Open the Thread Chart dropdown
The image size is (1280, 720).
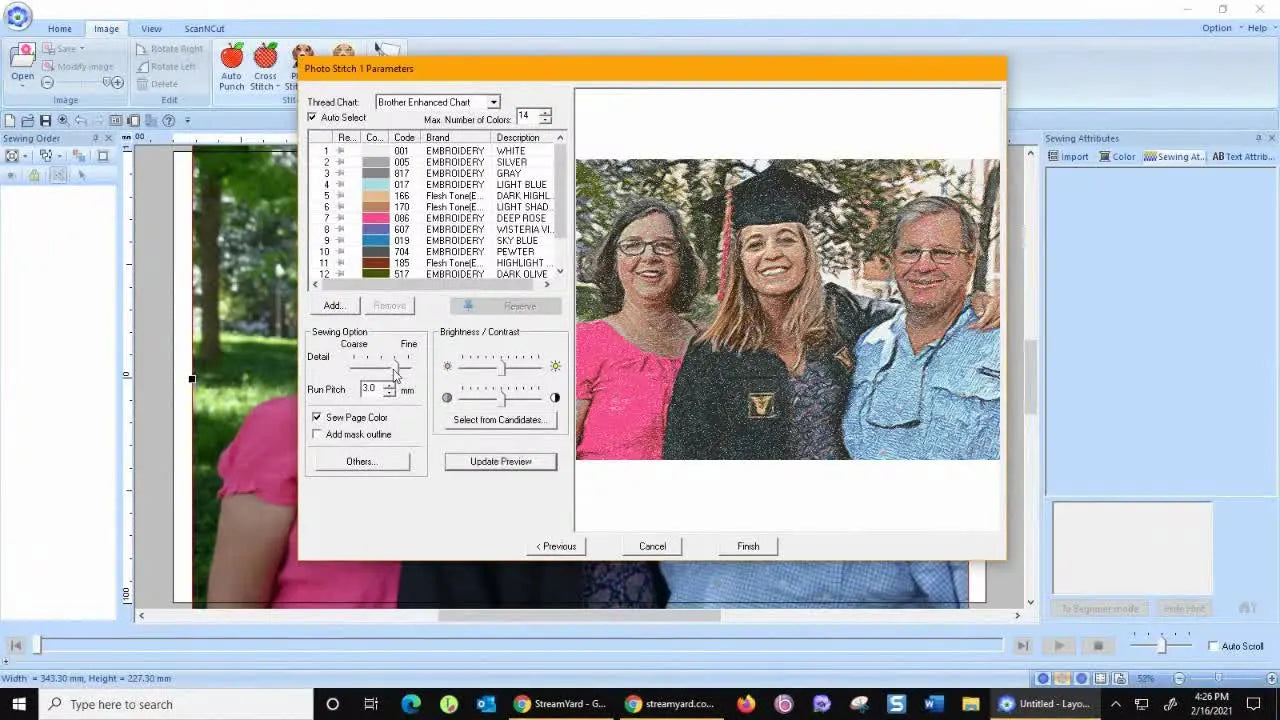(493, 102)
